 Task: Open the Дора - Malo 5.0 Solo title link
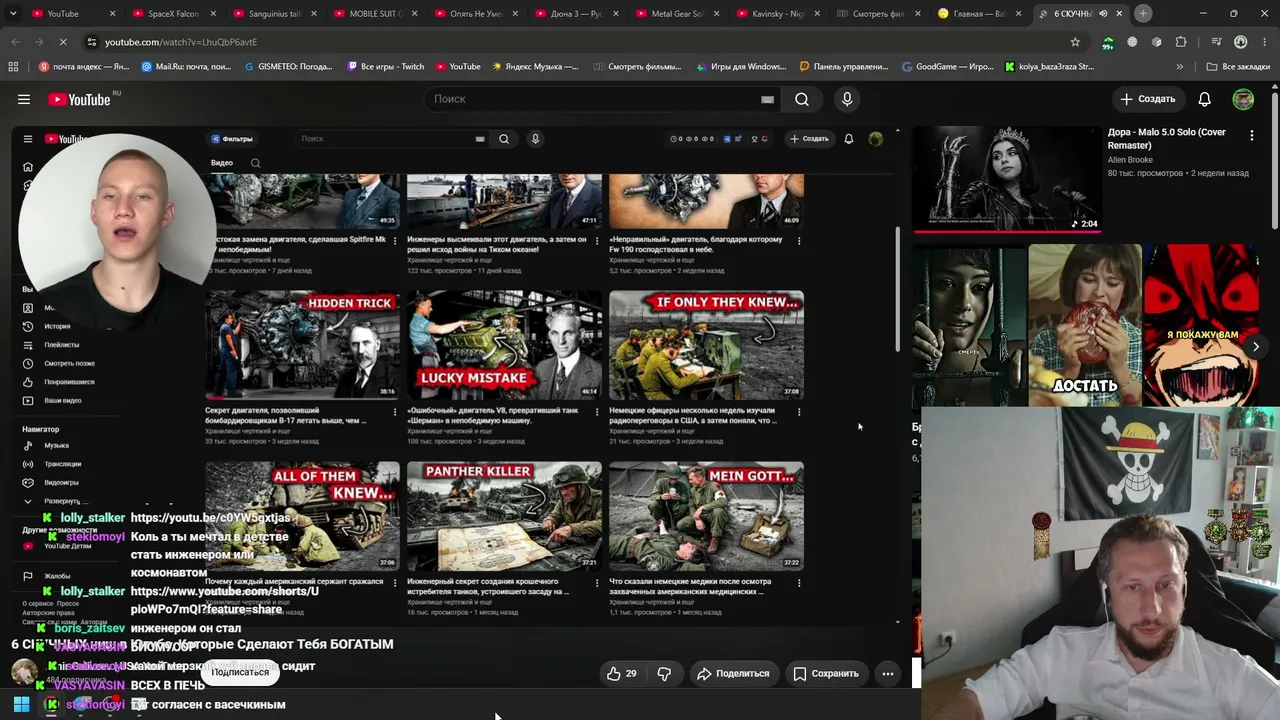(x=1166, y=139)
